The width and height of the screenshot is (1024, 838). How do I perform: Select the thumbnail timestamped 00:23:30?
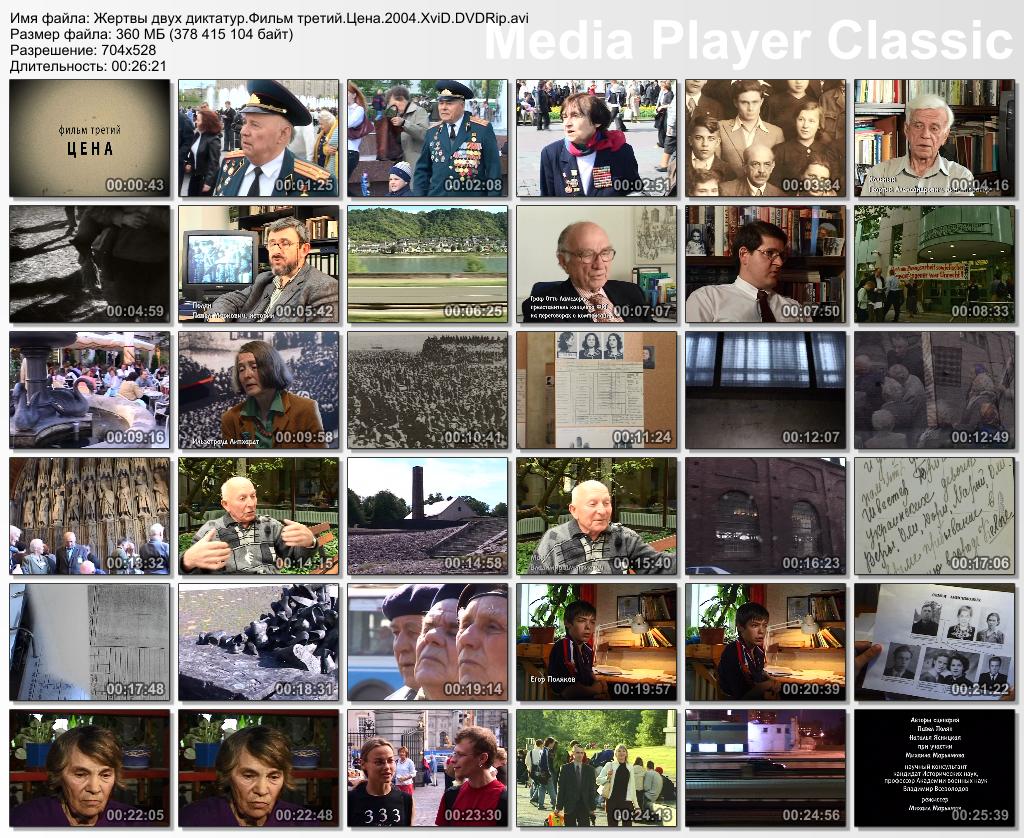click(x=427, y=768)
